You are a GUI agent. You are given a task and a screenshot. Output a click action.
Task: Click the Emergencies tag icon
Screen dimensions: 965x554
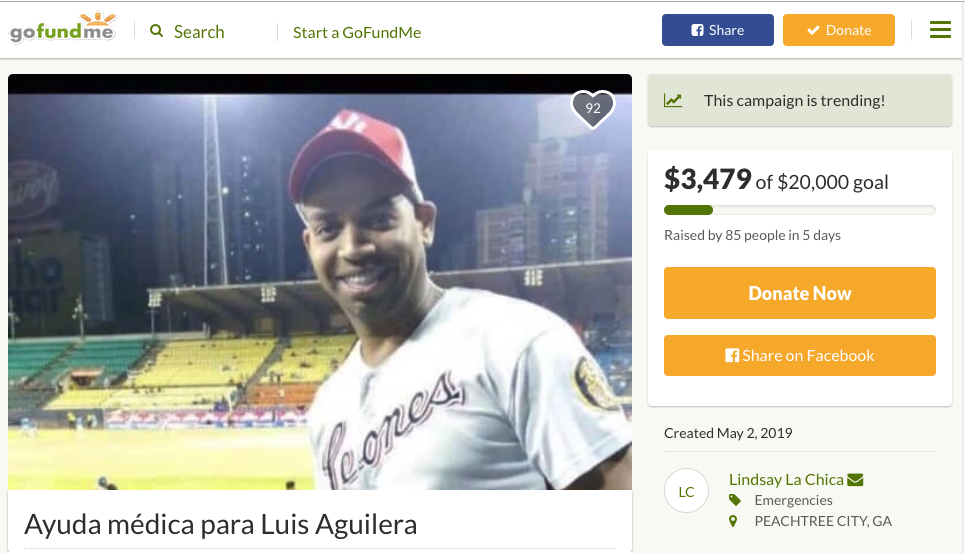point(734,500)
